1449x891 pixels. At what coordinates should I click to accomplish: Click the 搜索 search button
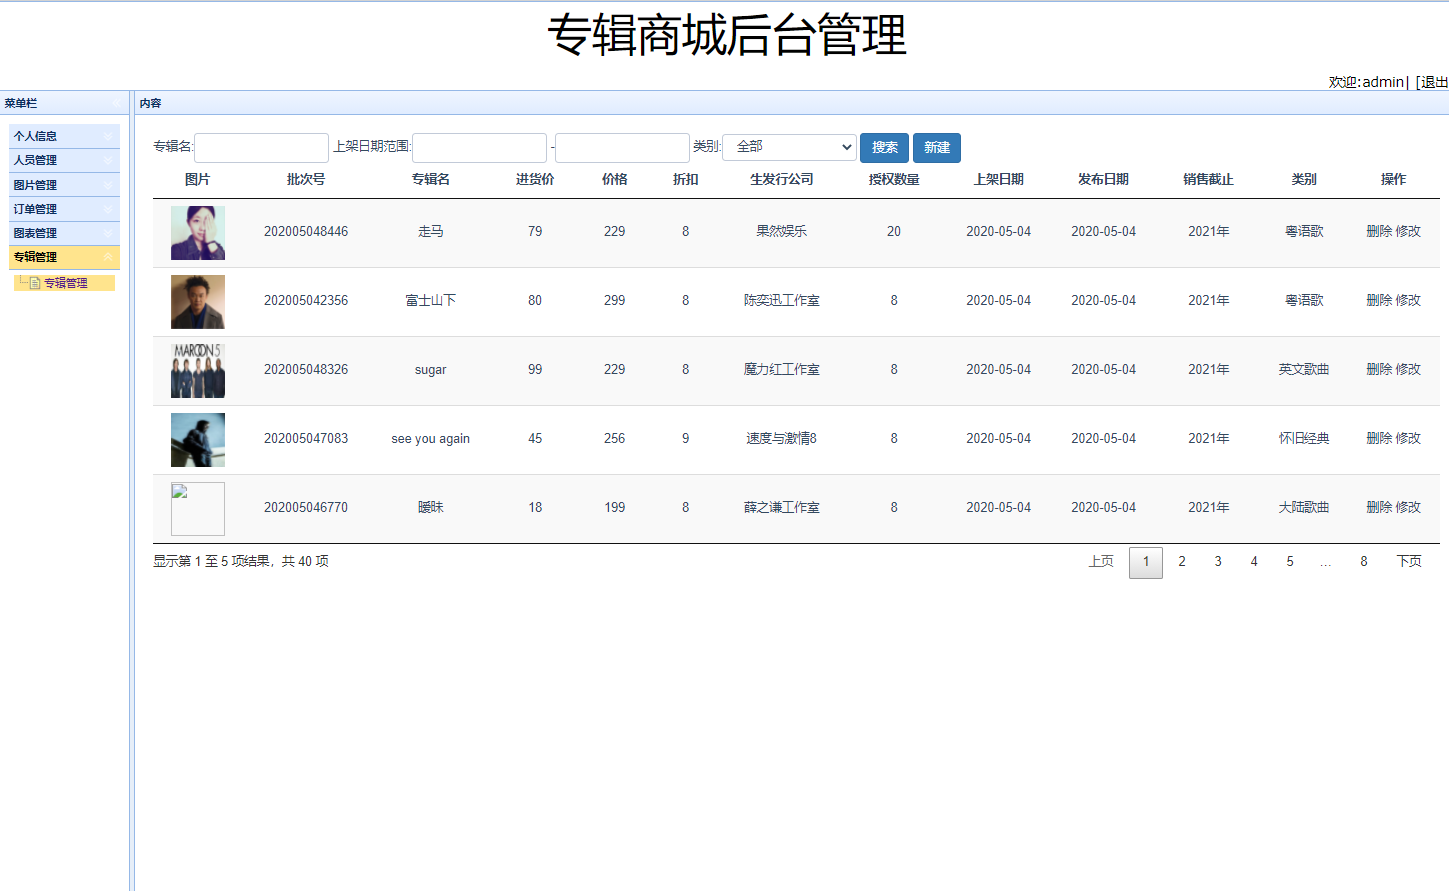(884, 147)
